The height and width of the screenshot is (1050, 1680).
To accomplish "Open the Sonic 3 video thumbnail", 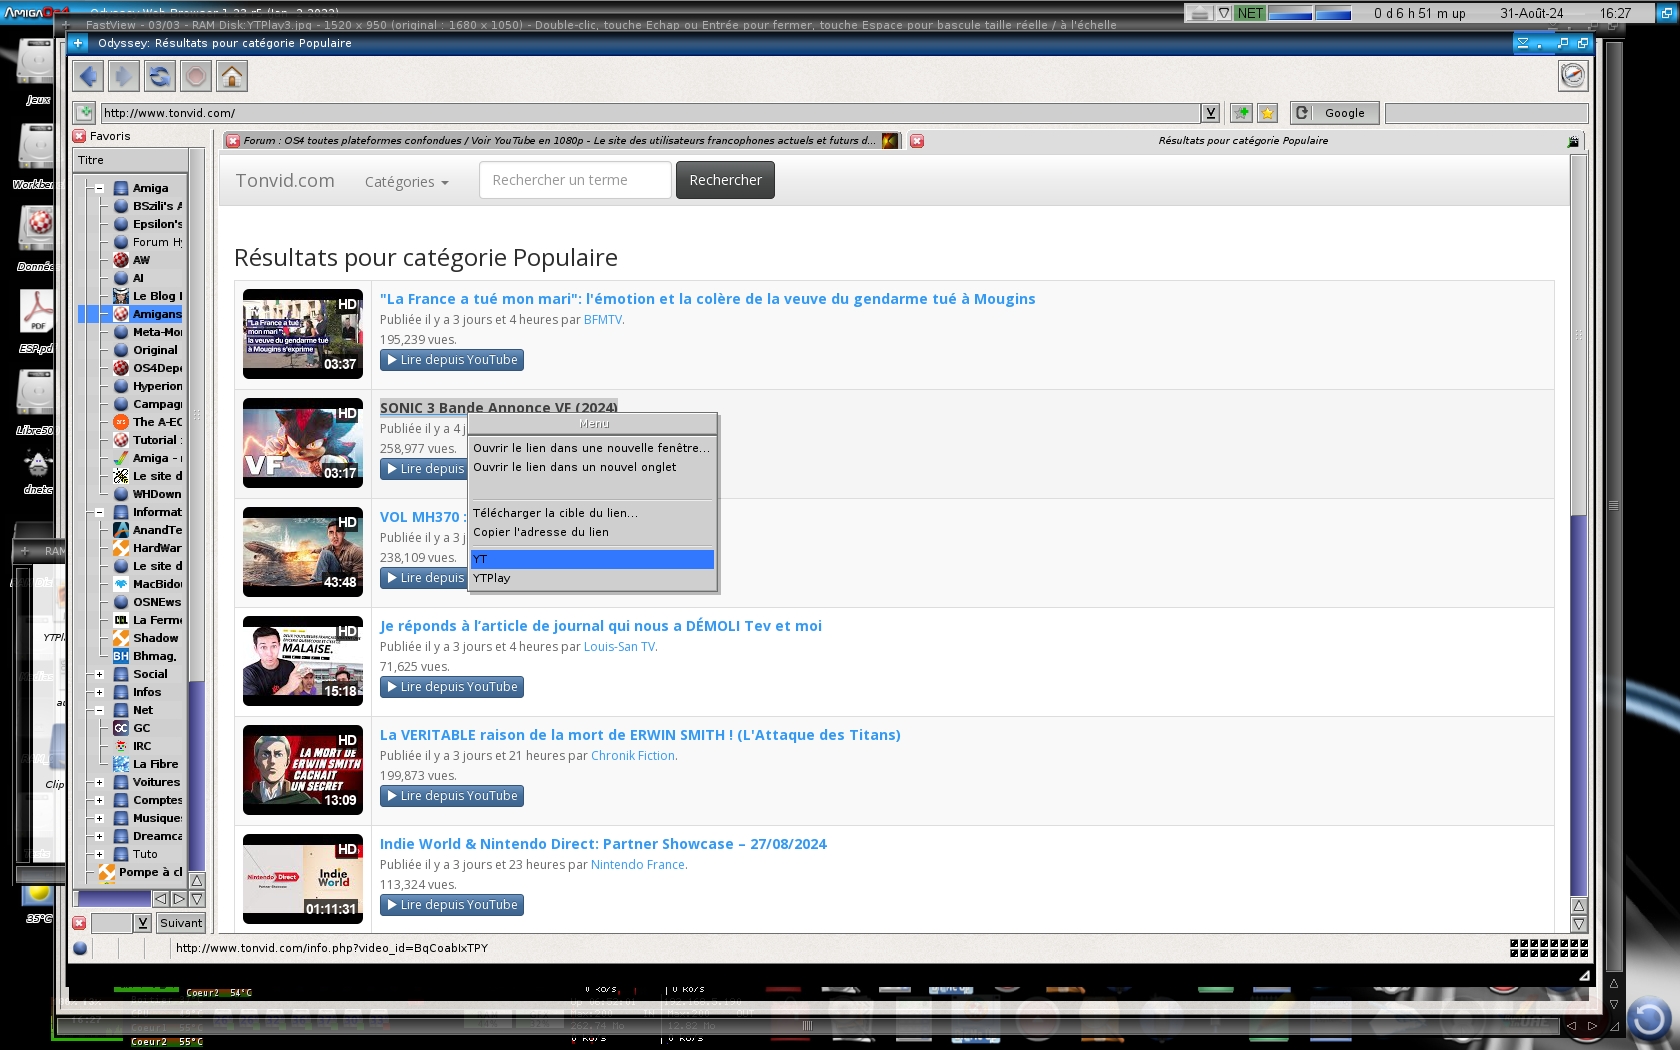I will tap(303, 443).
